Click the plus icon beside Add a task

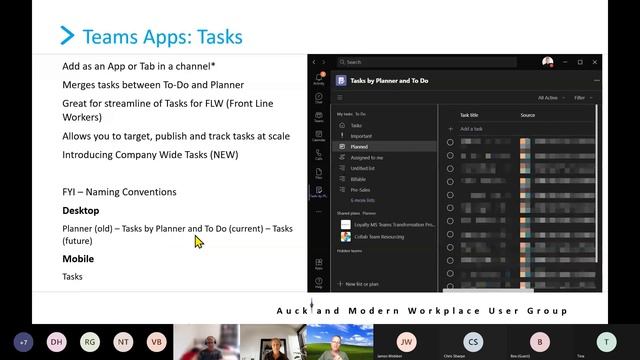[x=451, y=129]
